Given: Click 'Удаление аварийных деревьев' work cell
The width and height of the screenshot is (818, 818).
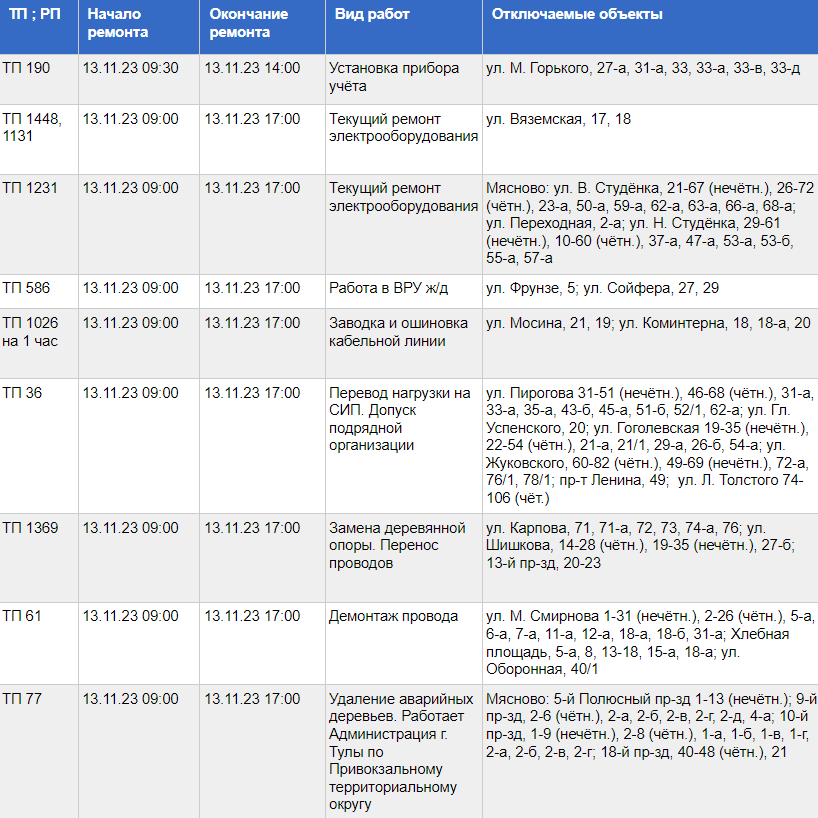Looking at the screenshot, I should [x=404, y=751].
